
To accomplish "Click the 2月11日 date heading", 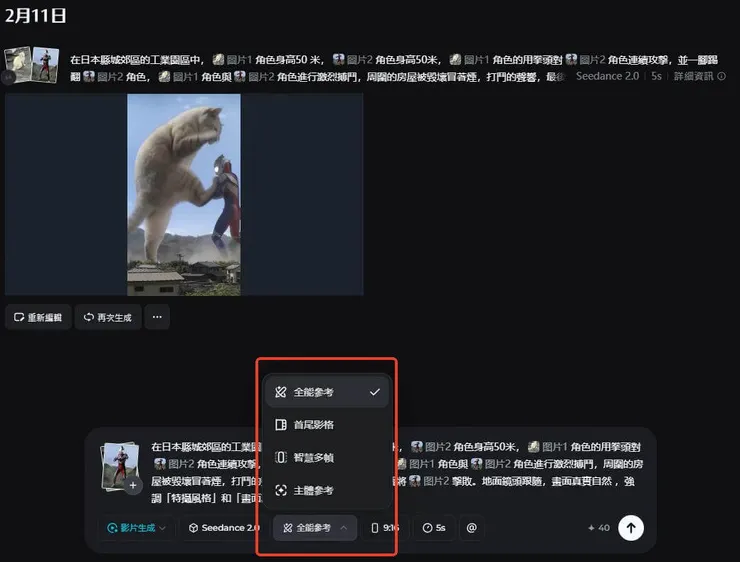I will pyautogui.click(x=35, y=16).
